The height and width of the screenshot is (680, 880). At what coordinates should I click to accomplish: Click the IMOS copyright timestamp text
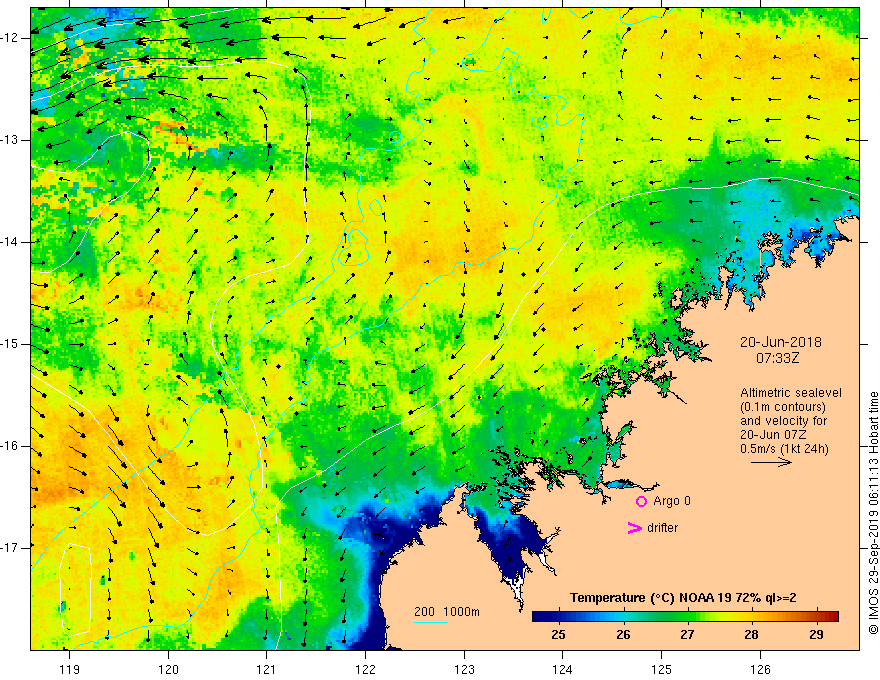coord(873,513)
